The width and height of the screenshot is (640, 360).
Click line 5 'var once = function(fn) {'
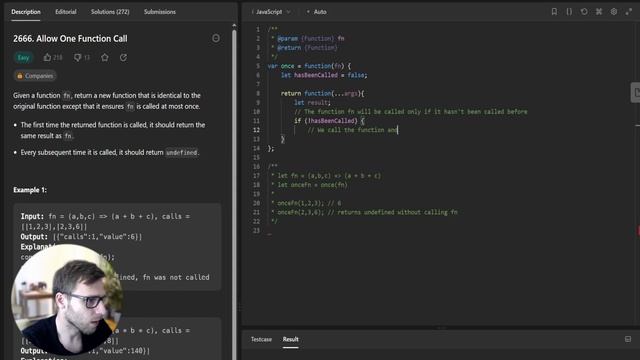tap(309, 66)
